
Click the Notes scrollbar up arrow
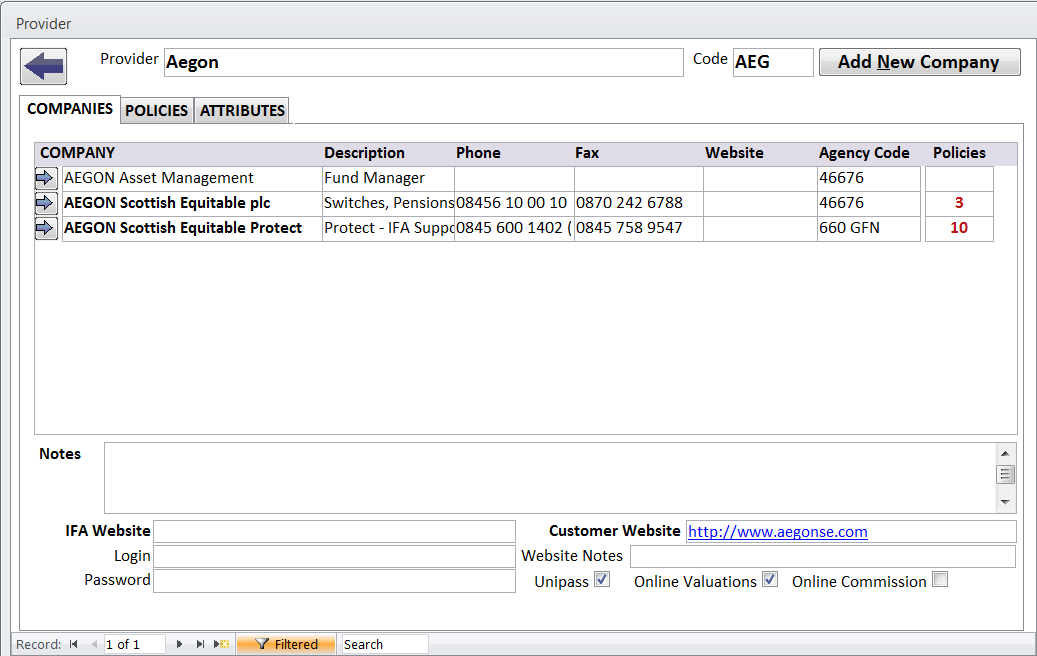point(1005,454)
